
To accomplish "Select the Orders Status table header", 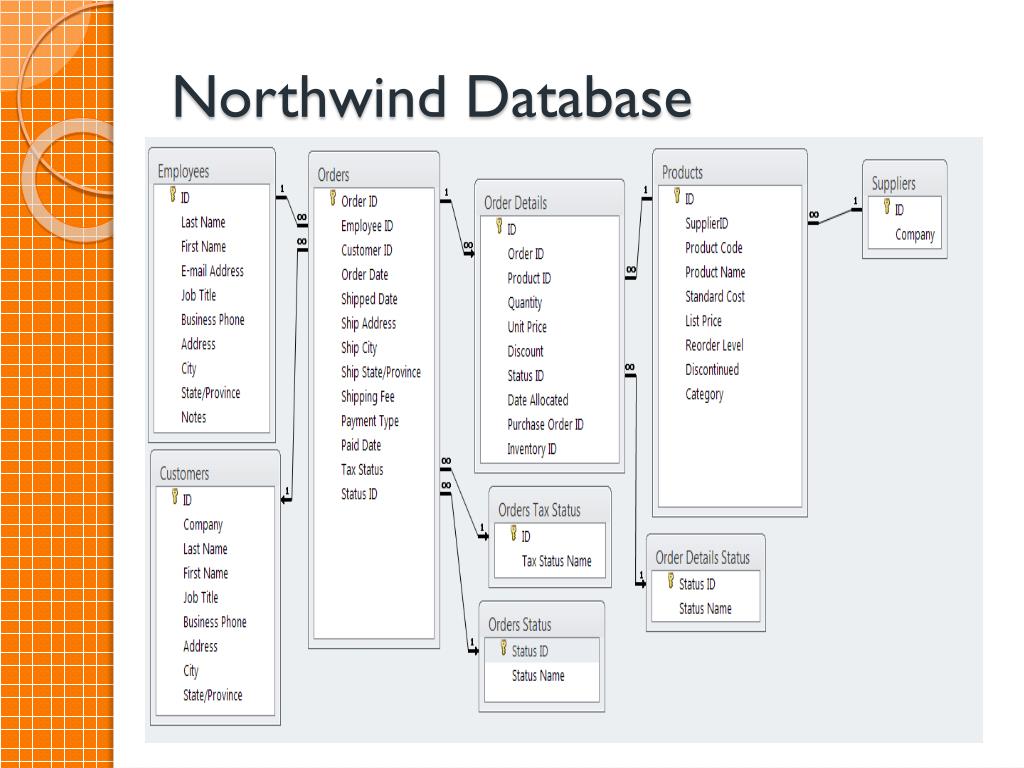I will click(520, 625).
